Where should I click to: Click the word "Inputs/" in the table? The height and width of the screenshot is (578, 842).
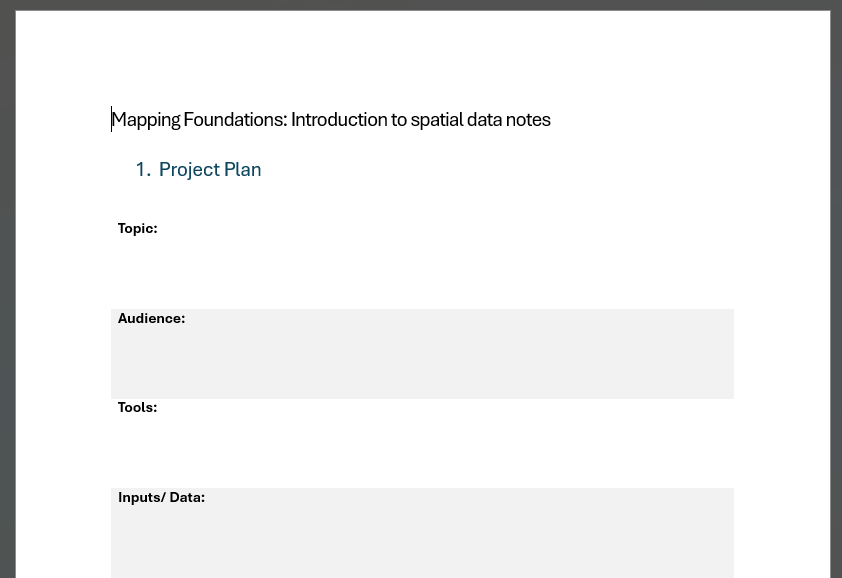pos(141,498)
